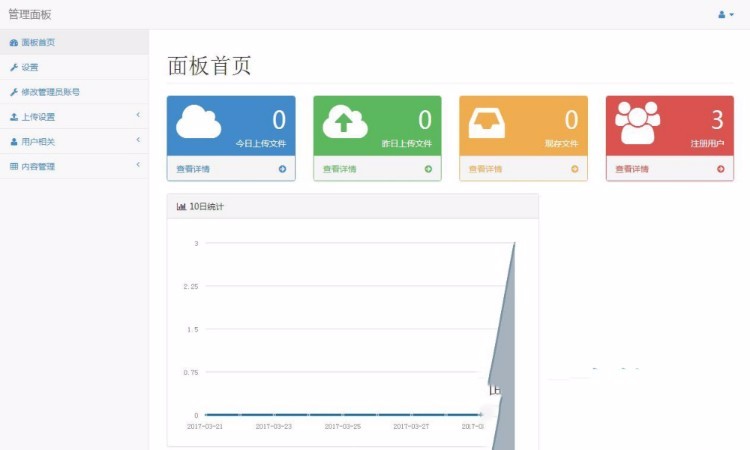
Task: Click user icon beside 用户相关
Action: [14, 142]
